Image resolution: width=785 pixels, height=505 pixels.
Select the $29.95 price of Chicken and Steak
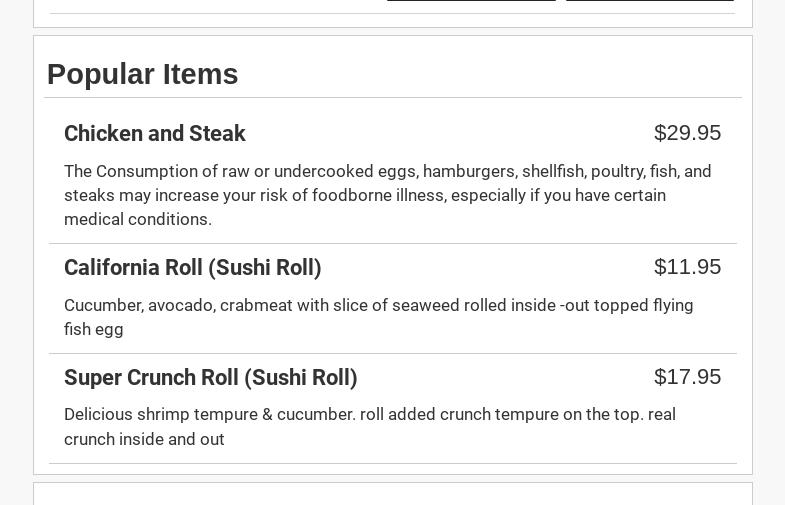coord(687,133)
